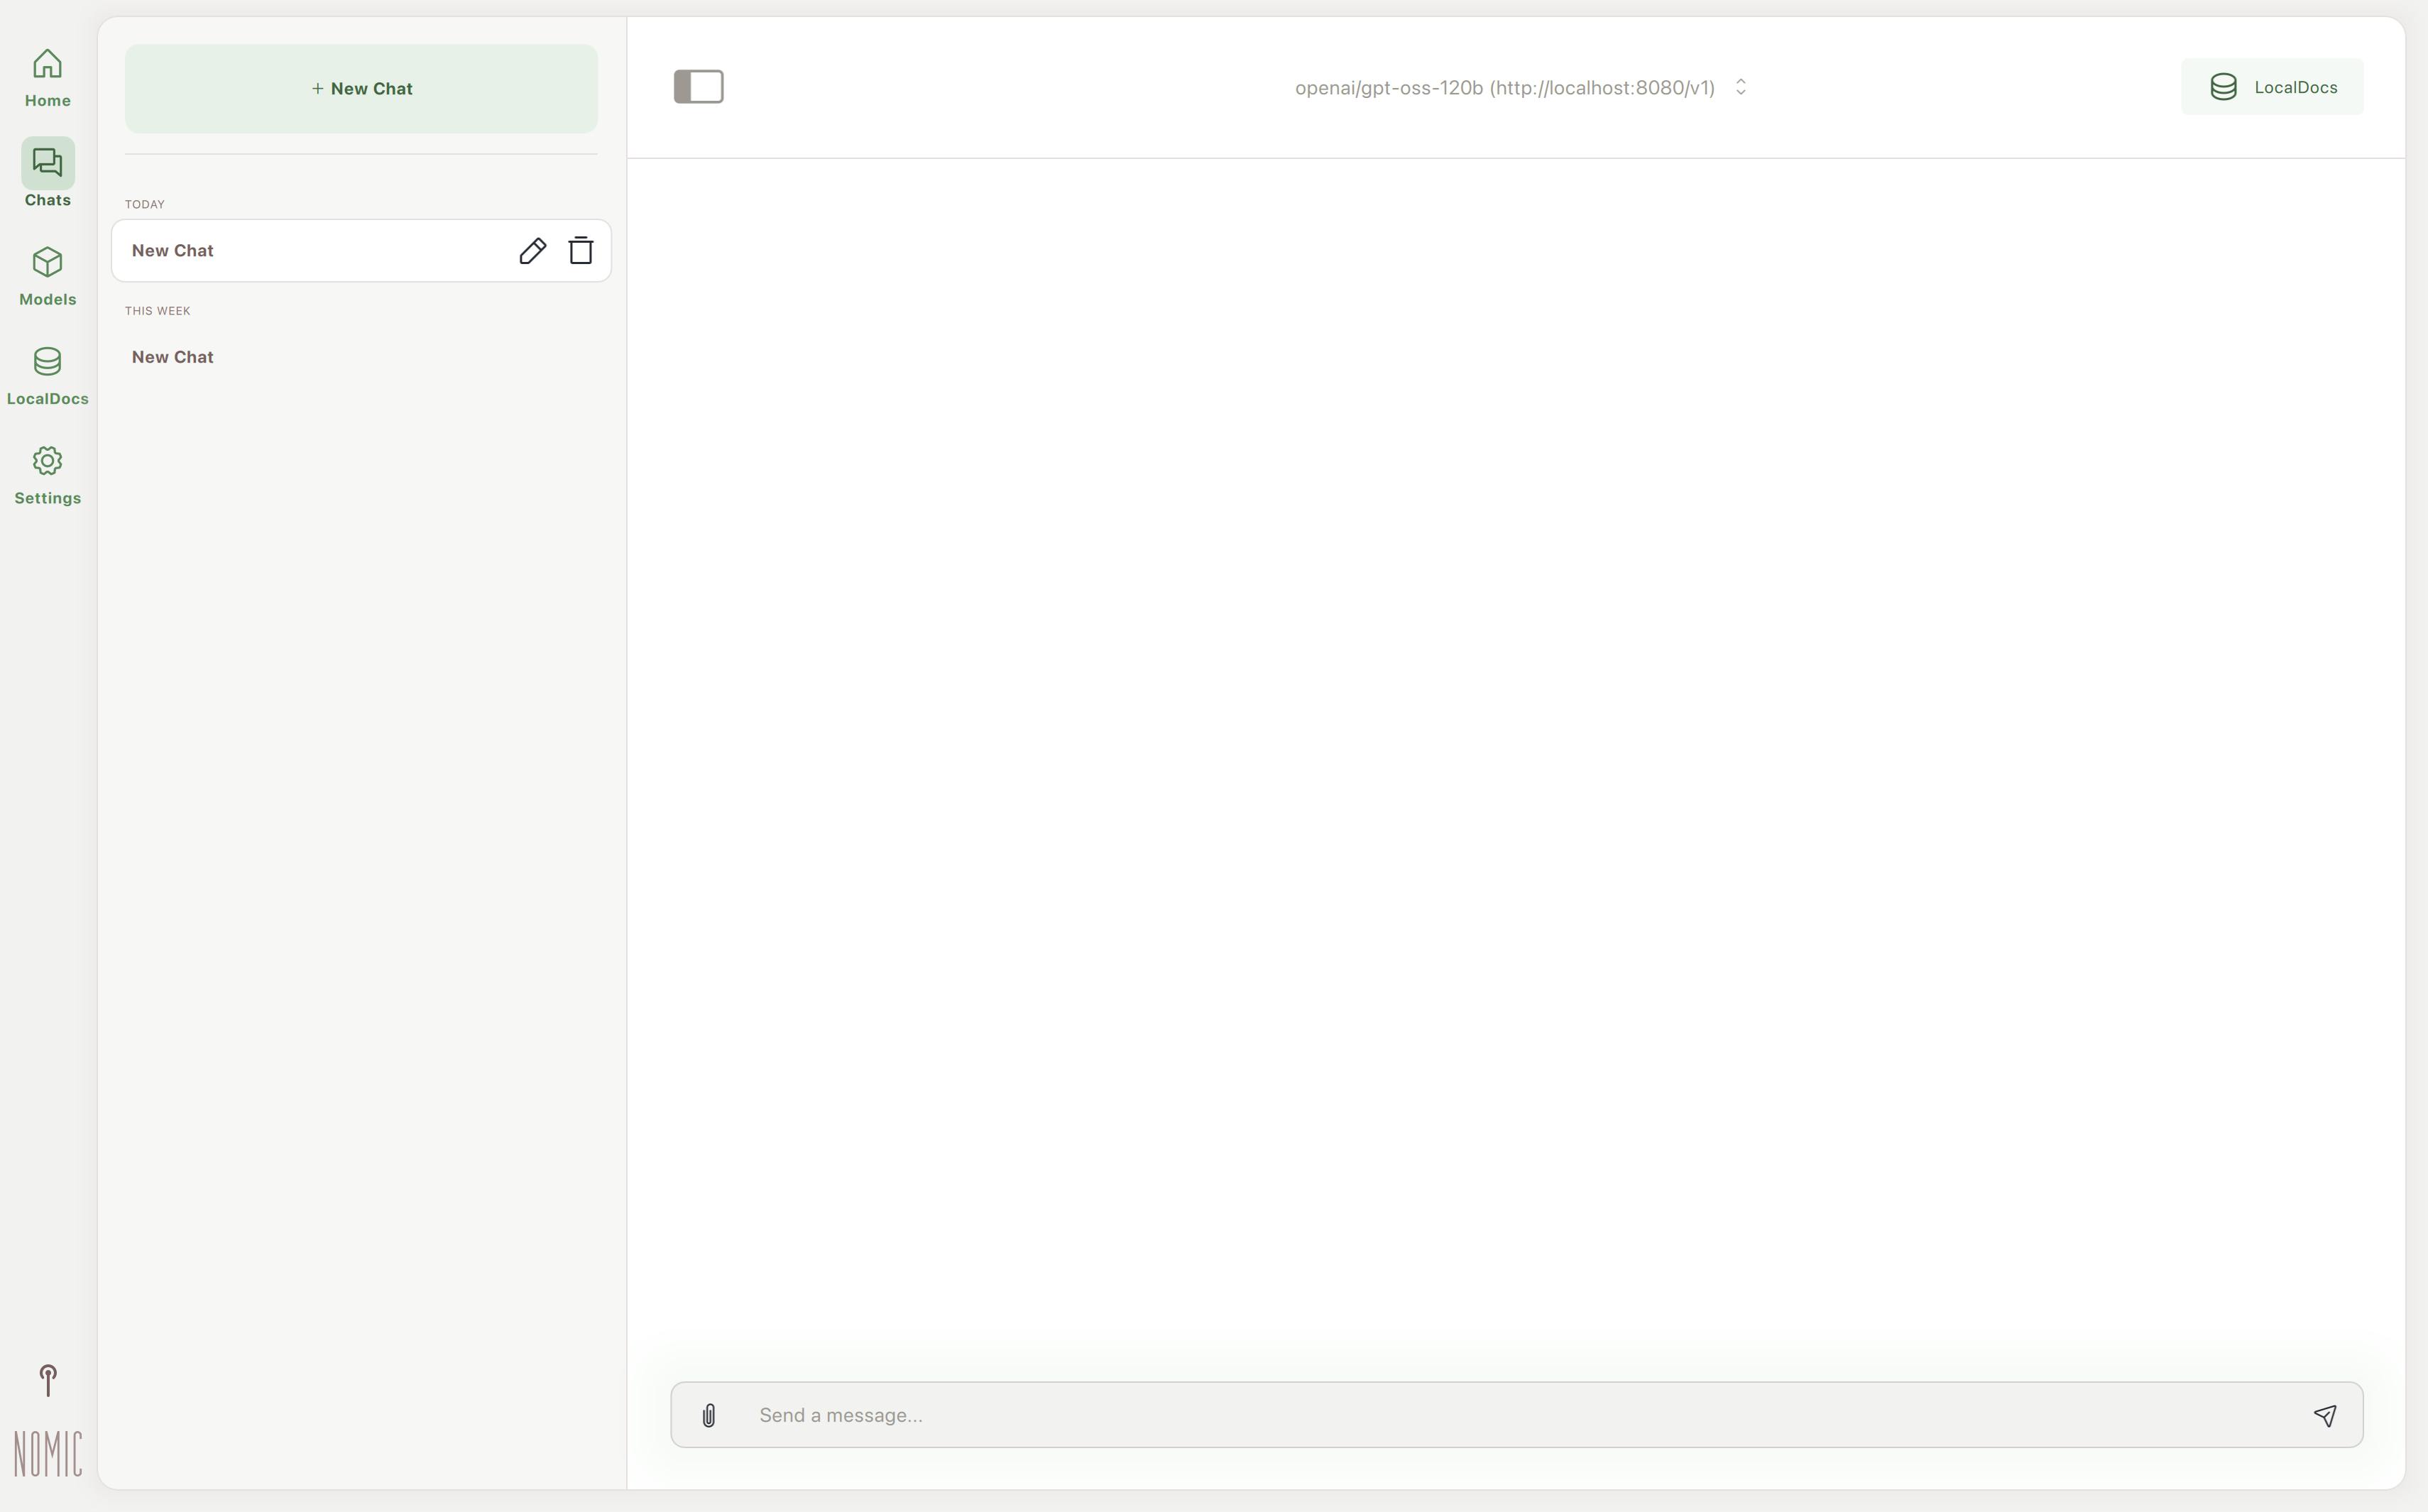2428x1512 pixels.
Task: Delete today's chat with trash icon
Action: (581, 251)
